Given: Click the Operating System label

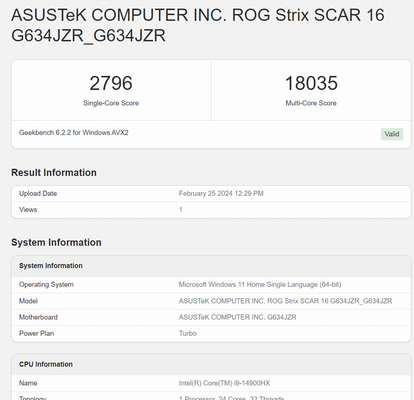Looking at the screenshot, I should [x=46, y=285].
